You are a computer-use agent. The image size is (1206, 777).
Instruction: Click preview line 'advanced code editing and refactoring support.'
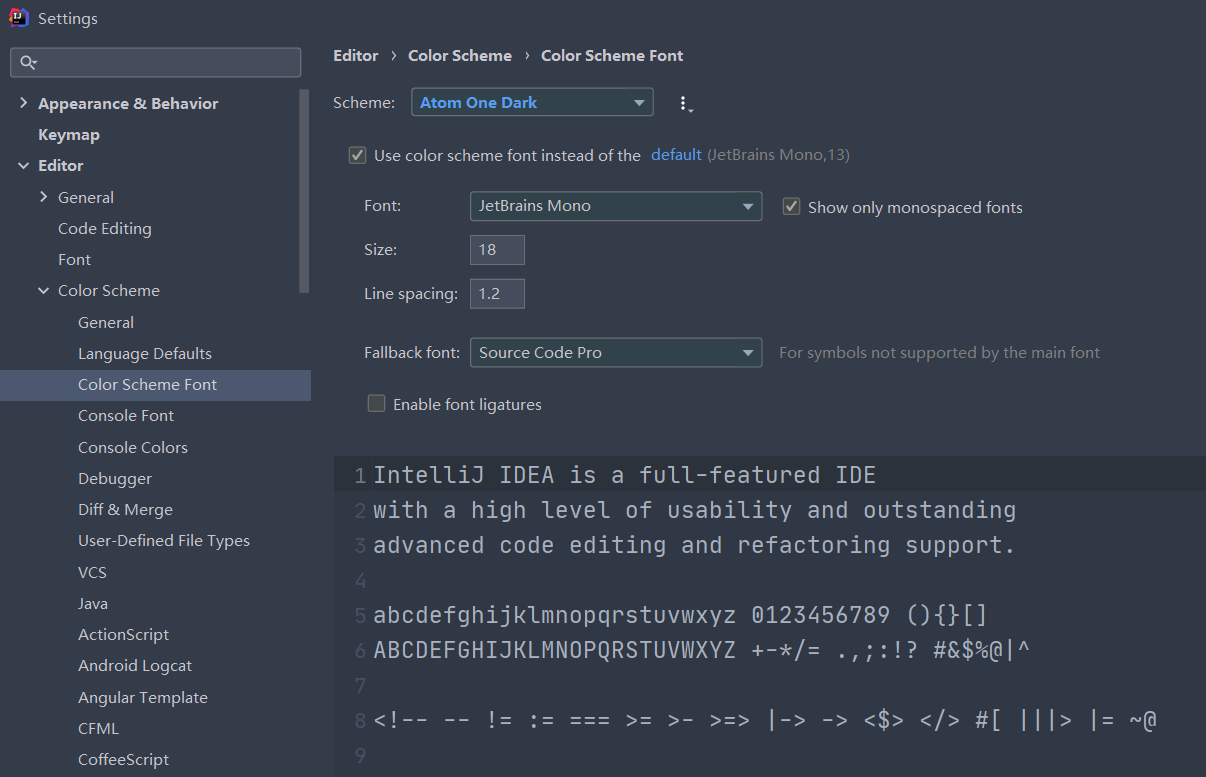(695, 545)
